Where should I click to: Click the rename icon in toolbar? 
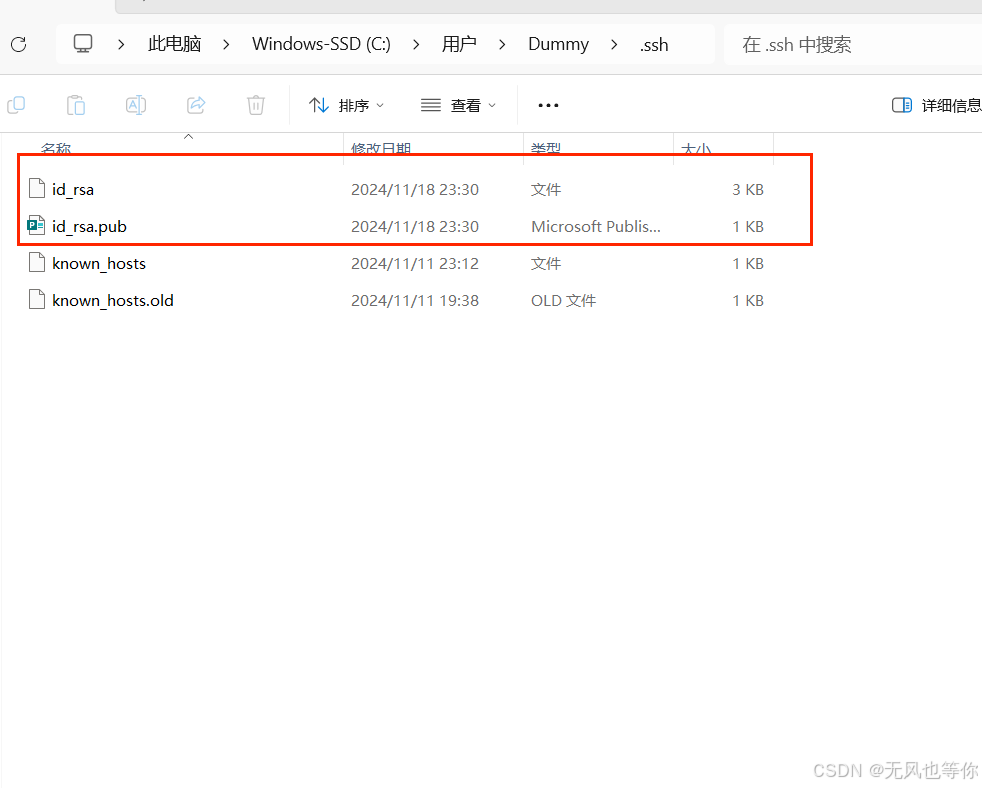coord(136,105)
